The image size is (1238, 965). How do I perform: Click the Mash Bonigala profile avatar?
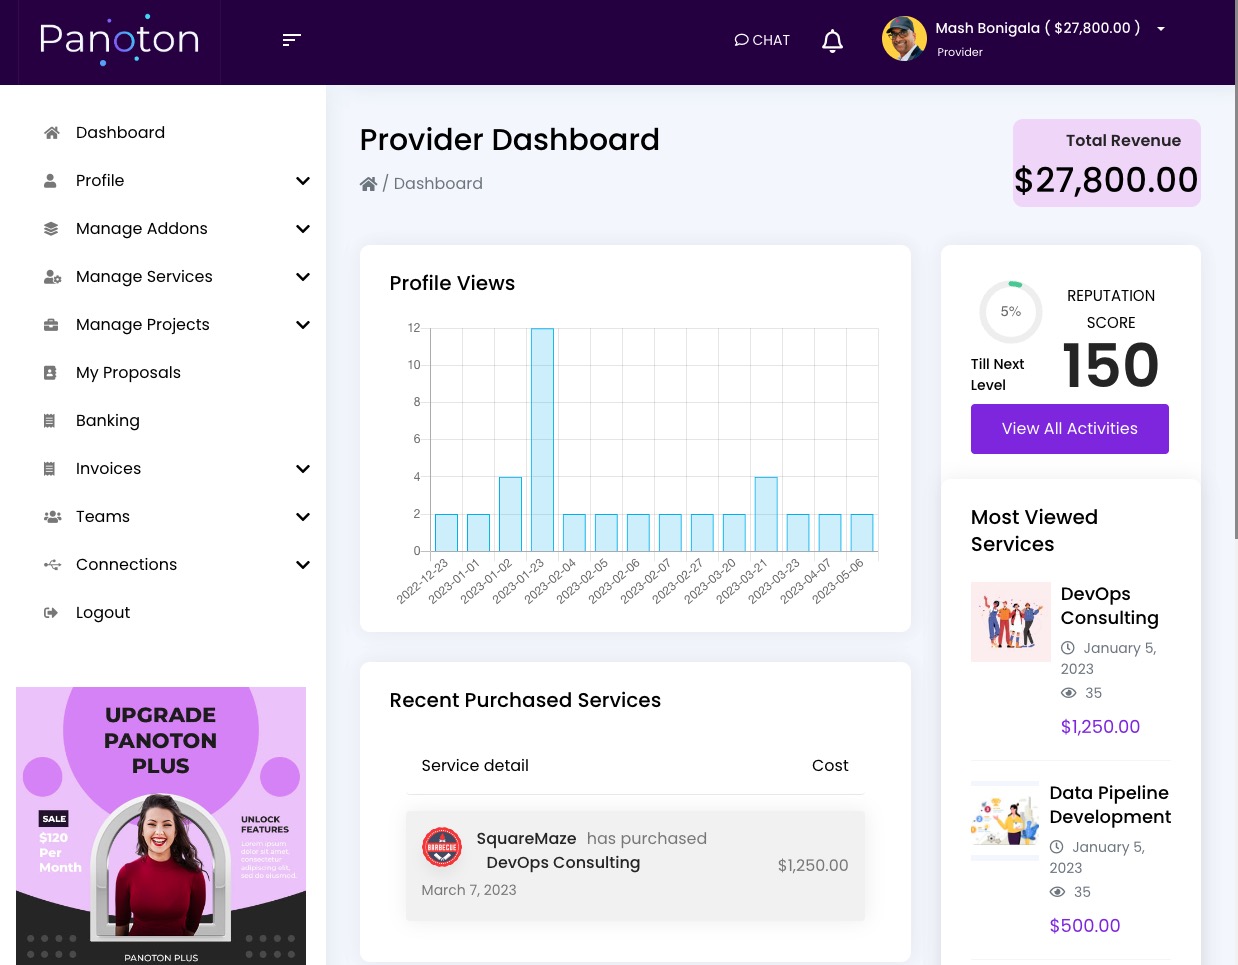904,39
